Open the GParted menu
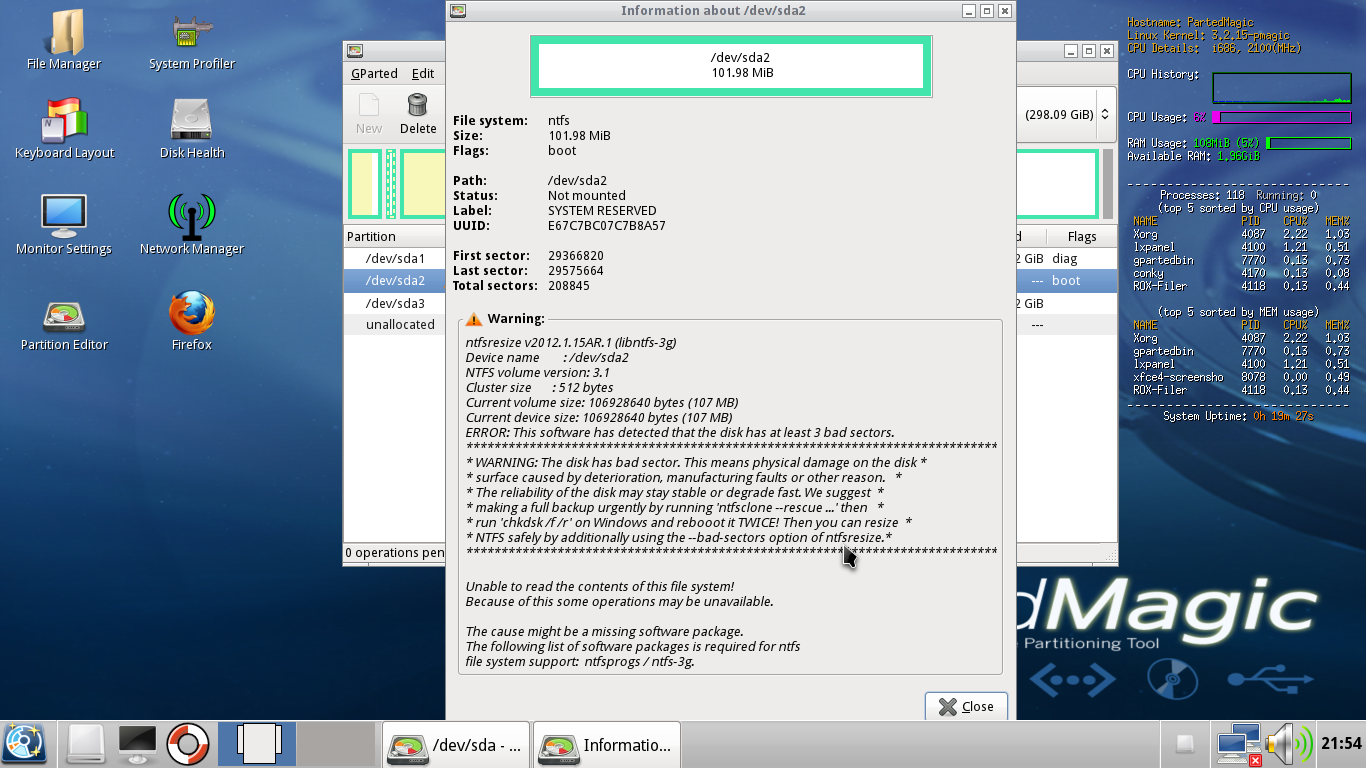This screenshot has width=1366, height=768. click(x=374, y=73)
